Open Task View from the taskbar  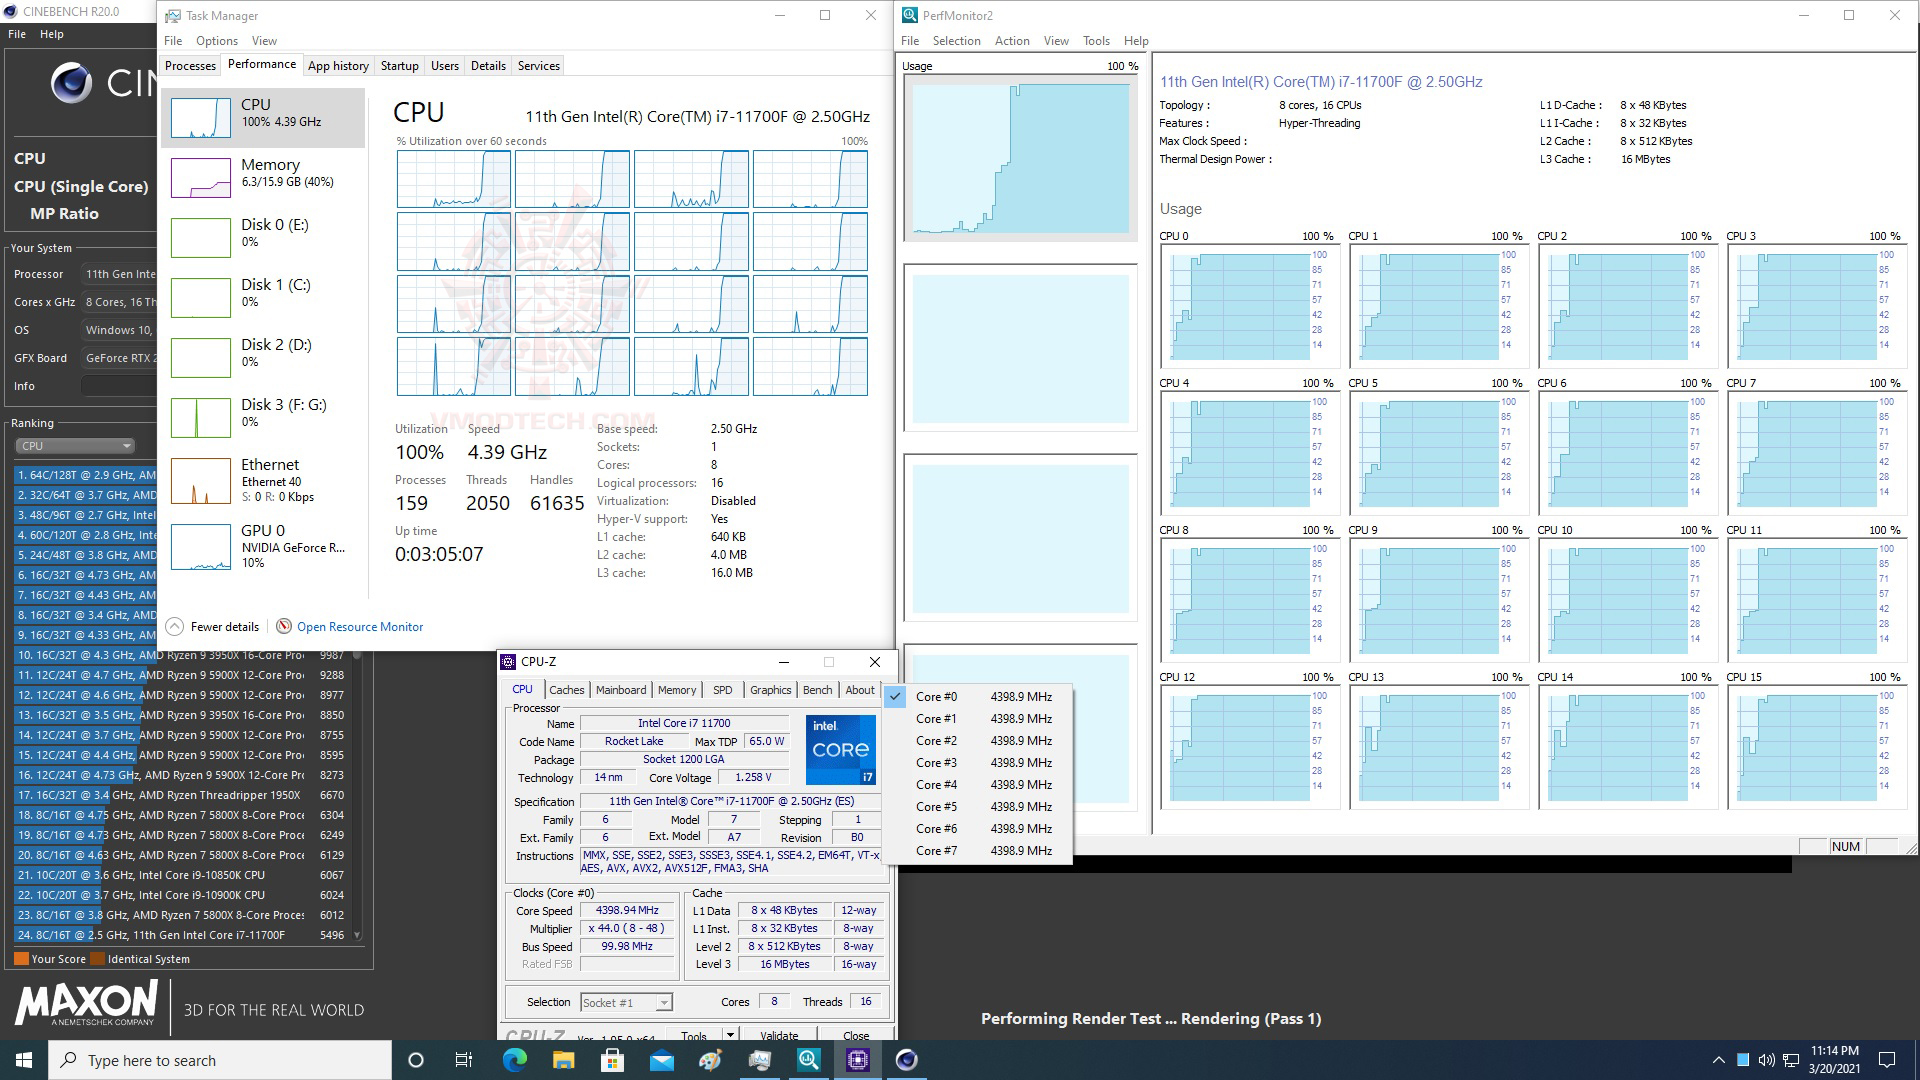[x=464, y=1060]
